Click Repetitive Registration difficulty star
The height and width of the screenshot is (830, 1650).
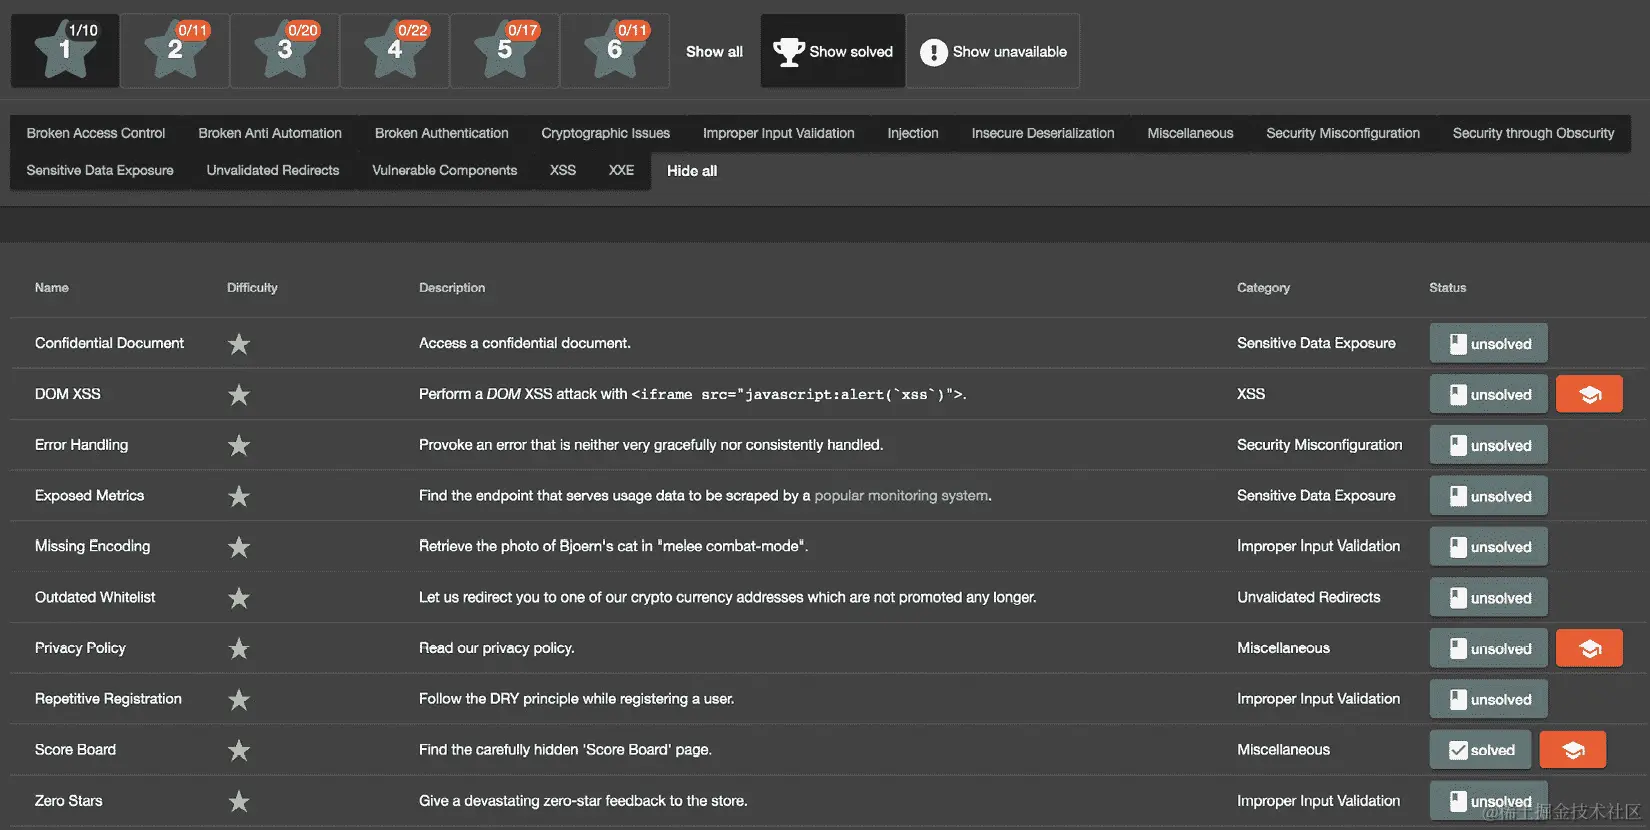point(238,700)
